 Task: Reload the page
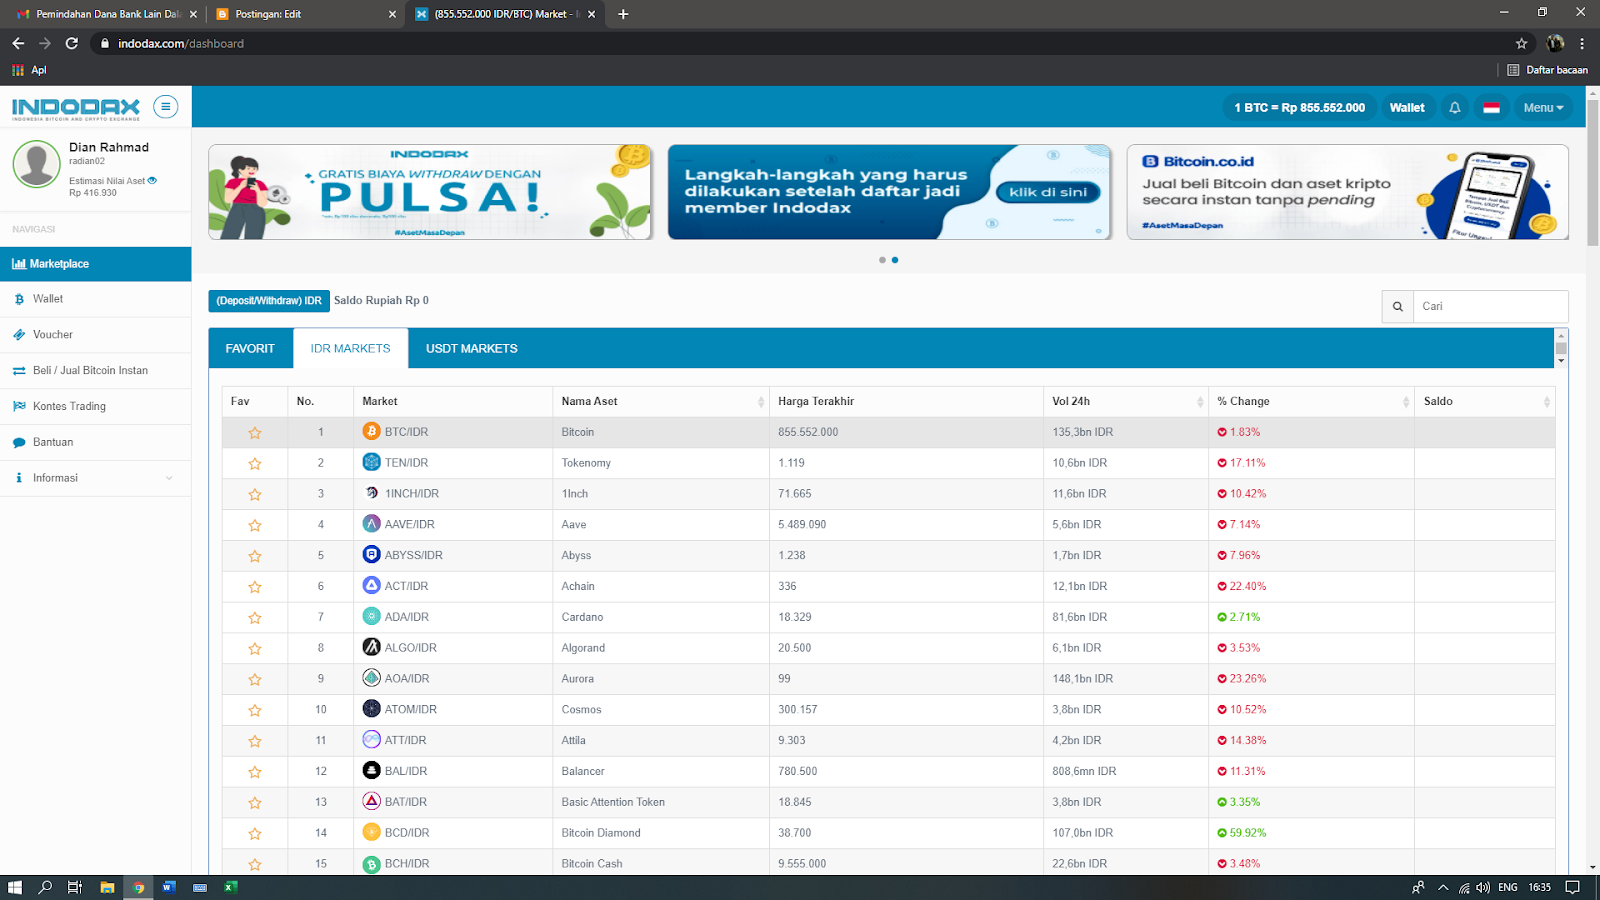click(x=71, y=43)
